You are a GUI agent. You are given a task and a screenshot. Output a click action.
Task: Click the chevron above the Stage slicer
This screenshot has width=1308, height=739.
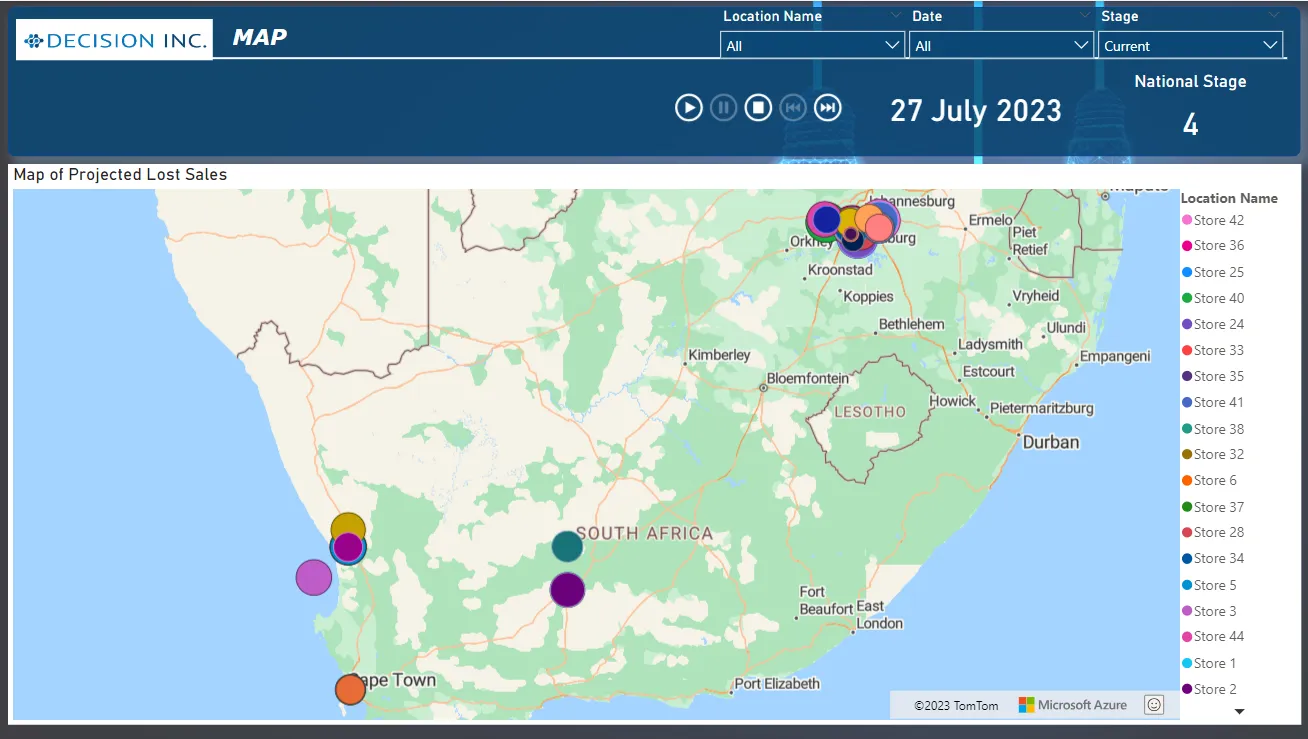pos(1273,16)
